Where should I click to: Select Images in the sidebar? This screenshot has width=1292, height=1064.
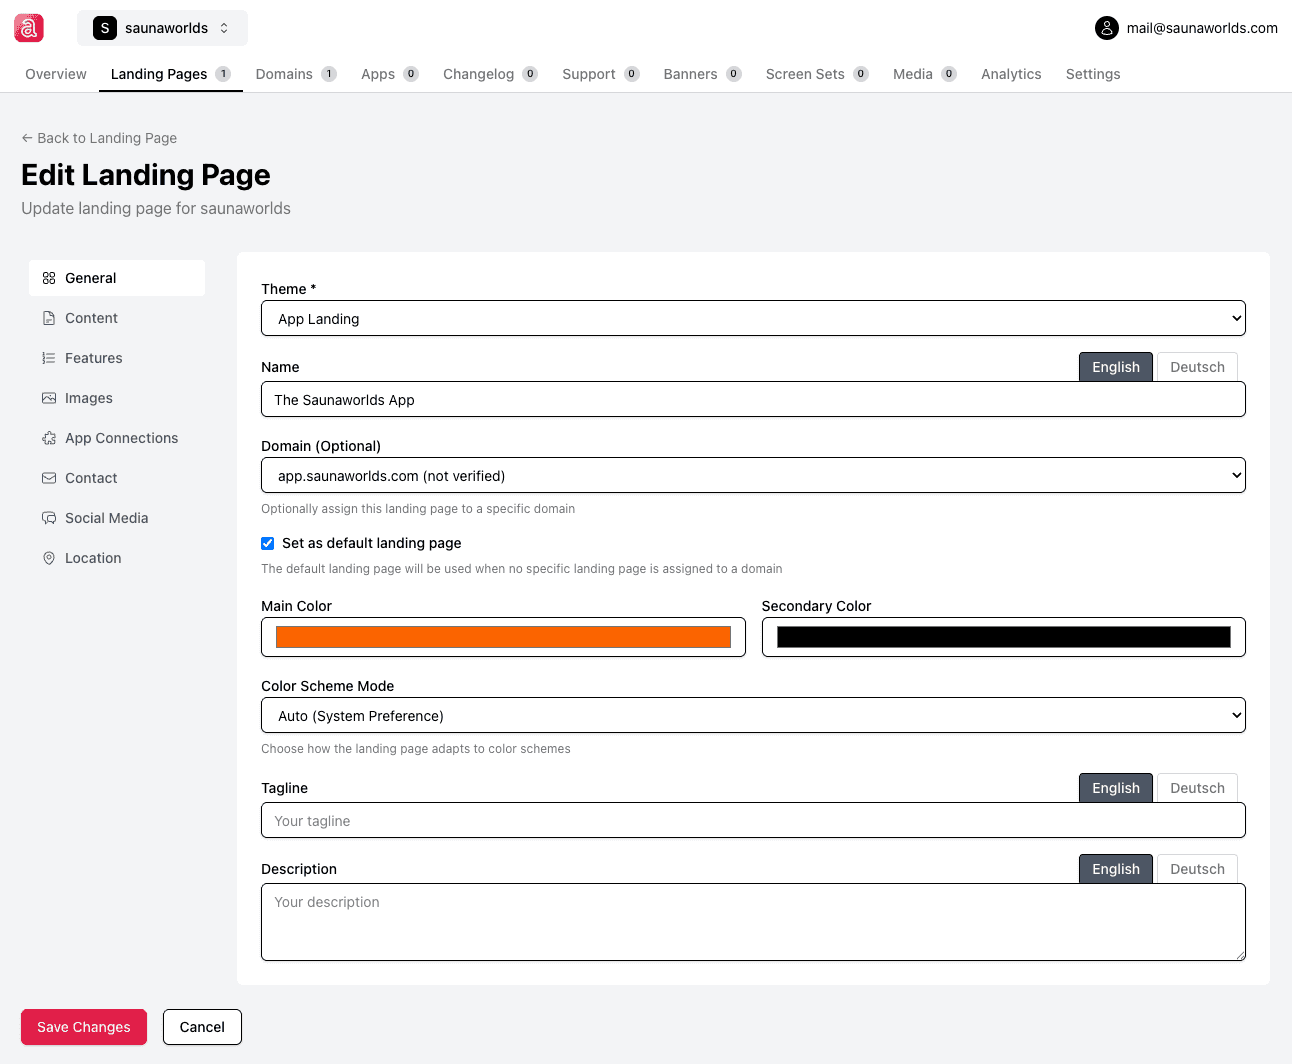click(117, 398)
